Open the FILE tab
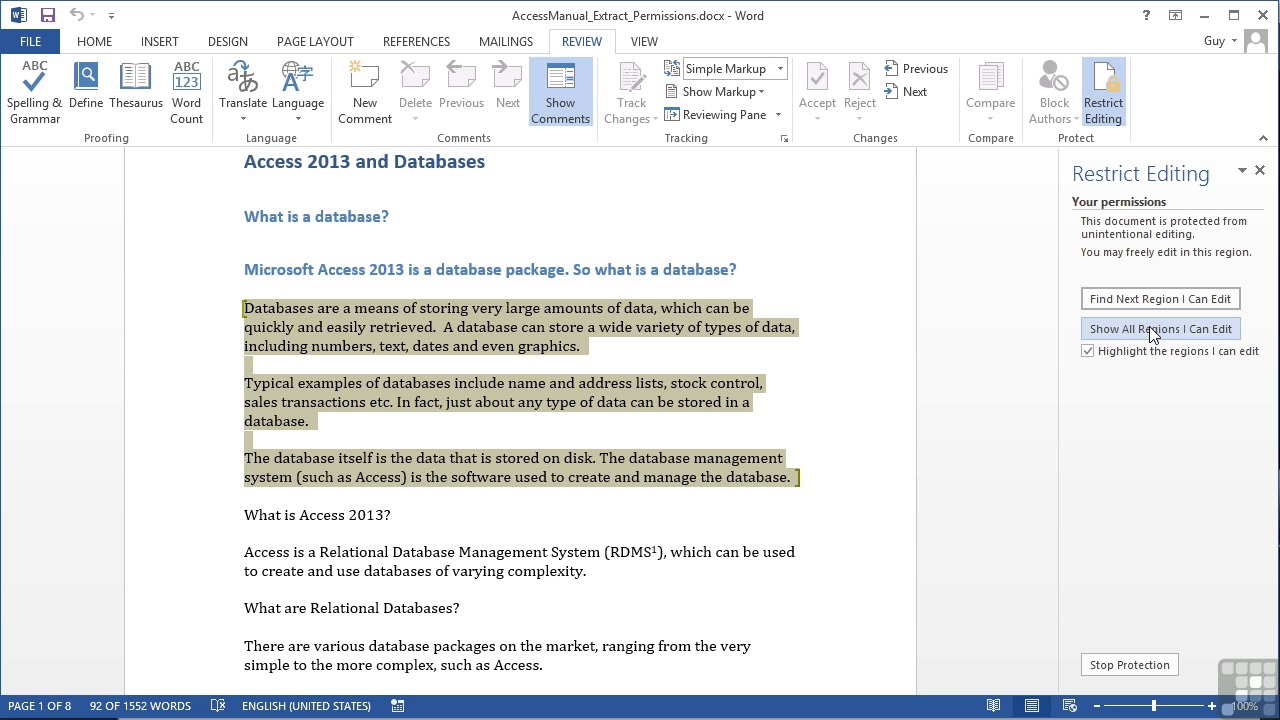Viewport: 1280px width, 720px height. click(30, 41)
